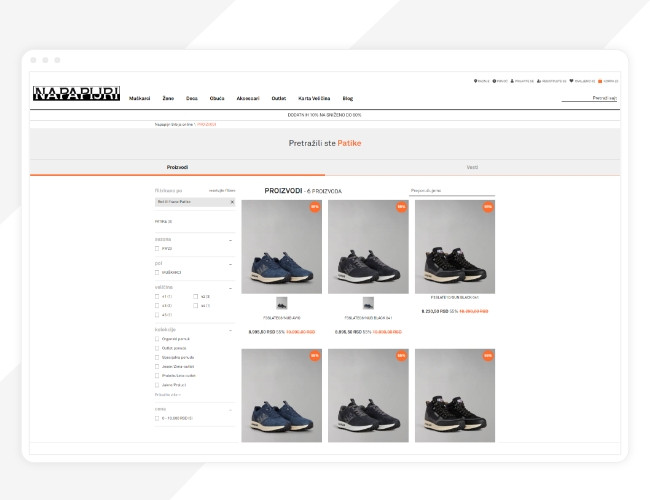Open the bottom-row dark grey sneaker image
Screen dimensions: 650x500
[x=368, y=396]
